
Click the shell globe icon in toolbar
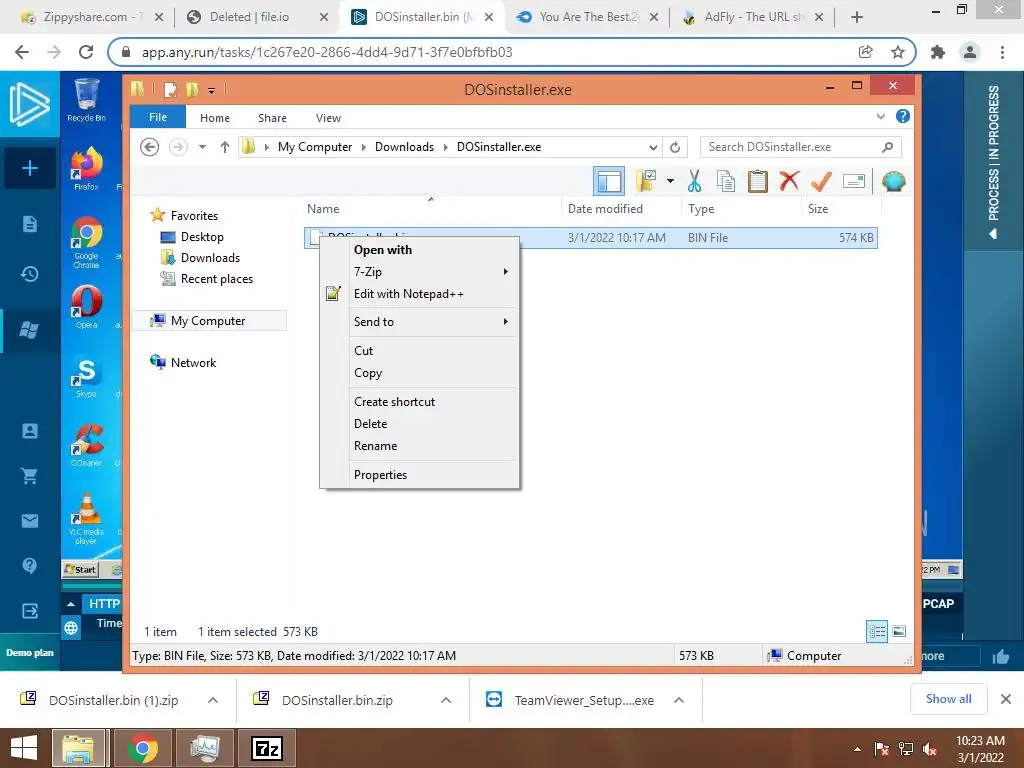pyautogui.click(x=893, y=181)
